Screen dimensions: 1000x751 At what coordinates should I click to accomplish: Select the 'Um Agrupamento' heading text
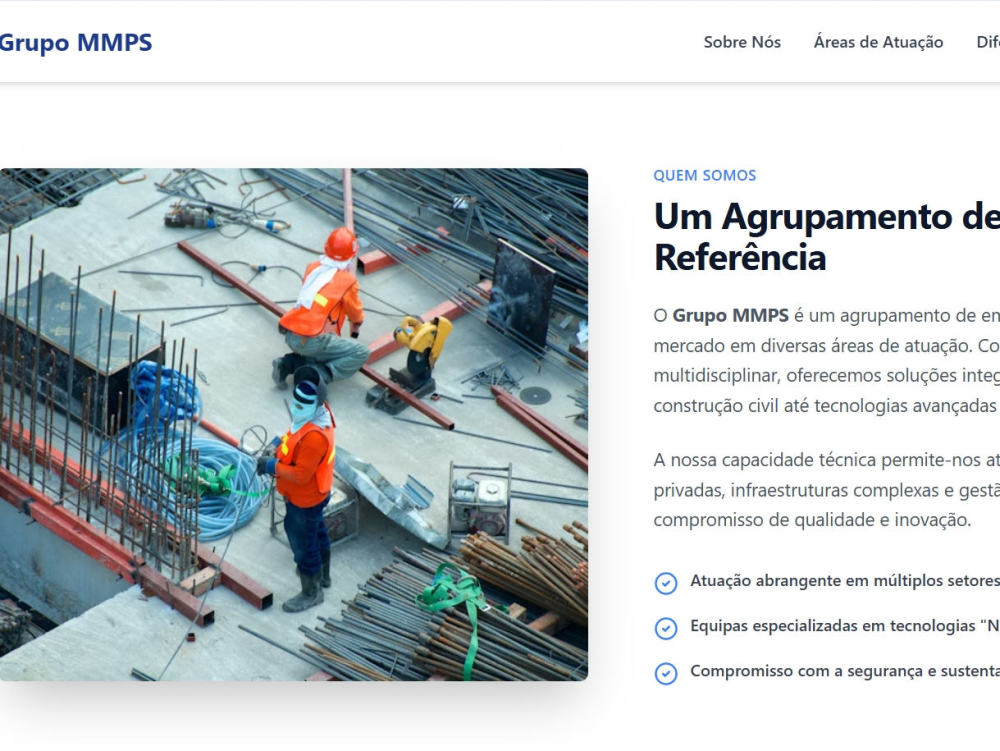tap(827, 237)
